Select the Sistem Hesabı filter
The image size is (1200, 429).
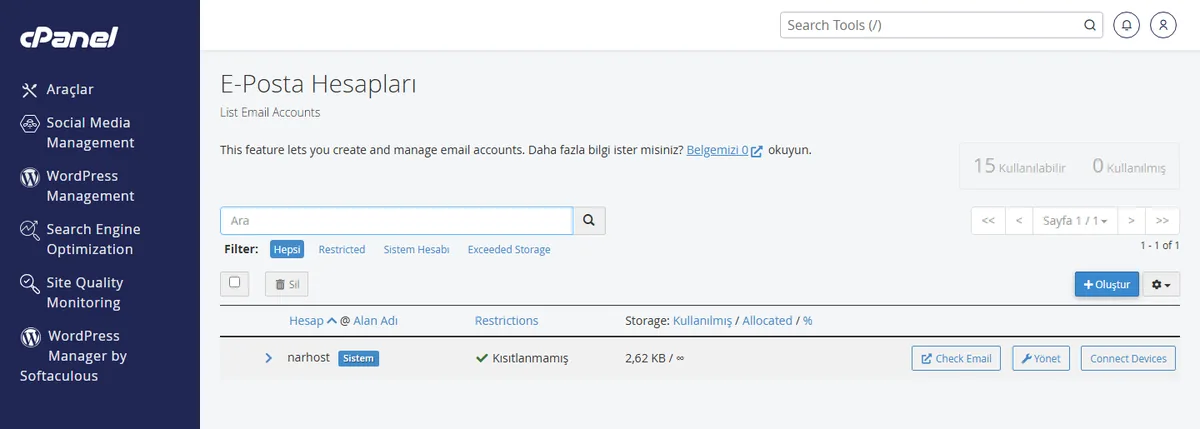pyautogui.click(x=416, y=249)
